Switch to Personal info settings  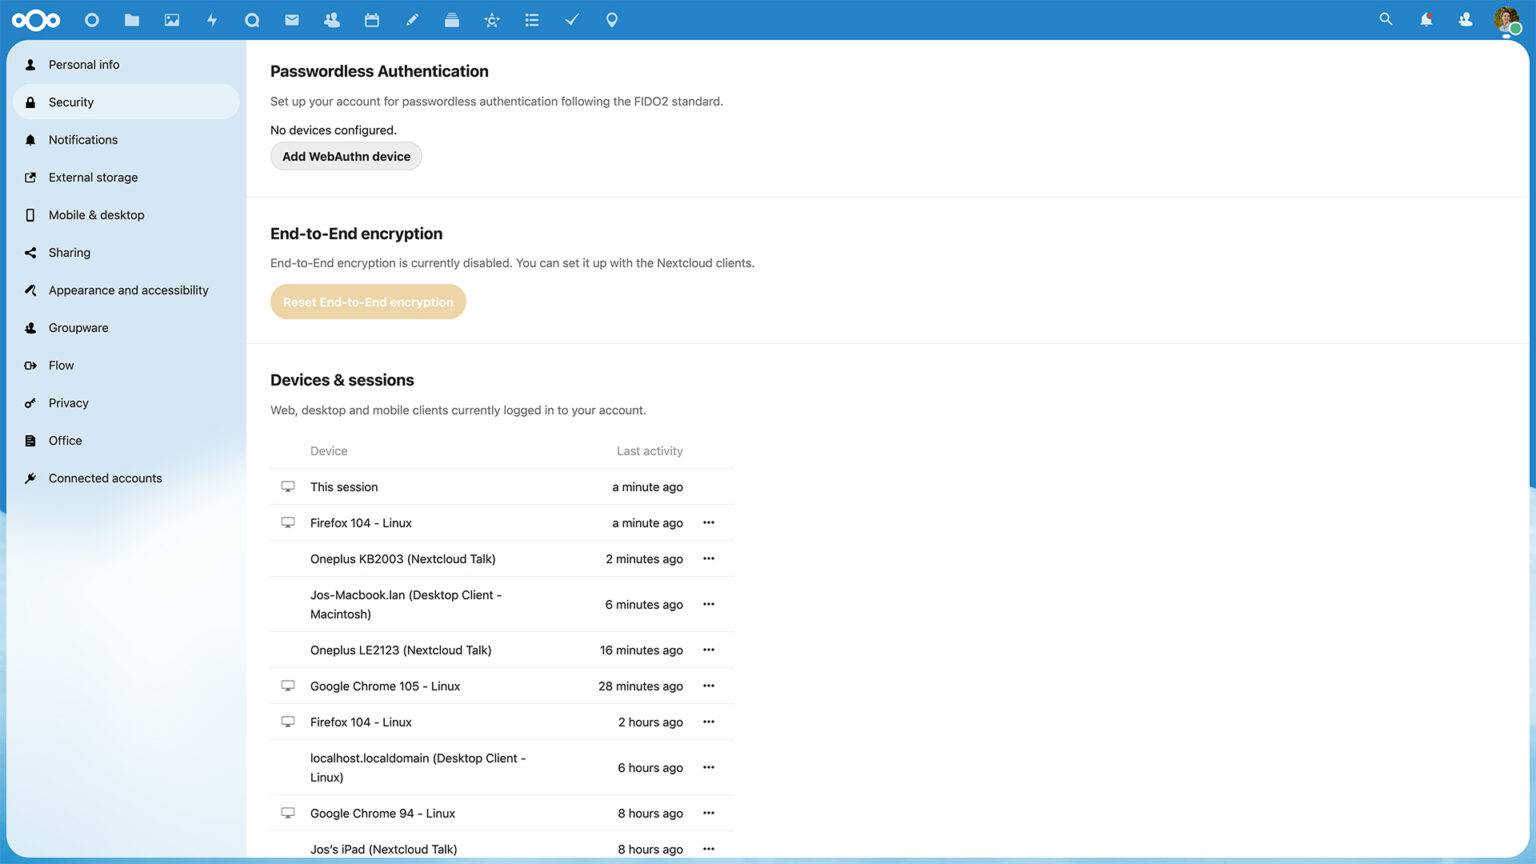point(83,64)
